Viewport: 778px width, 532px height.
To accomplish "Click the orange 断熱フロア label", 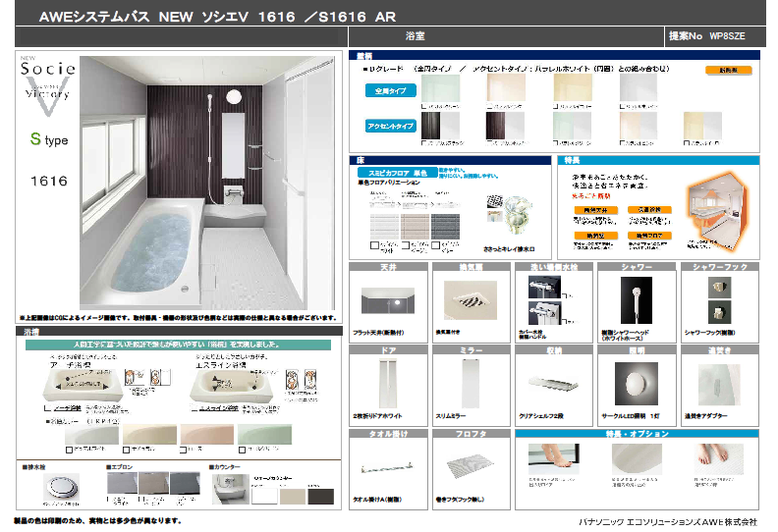I will pyautogui.click(x=649, y=236).
